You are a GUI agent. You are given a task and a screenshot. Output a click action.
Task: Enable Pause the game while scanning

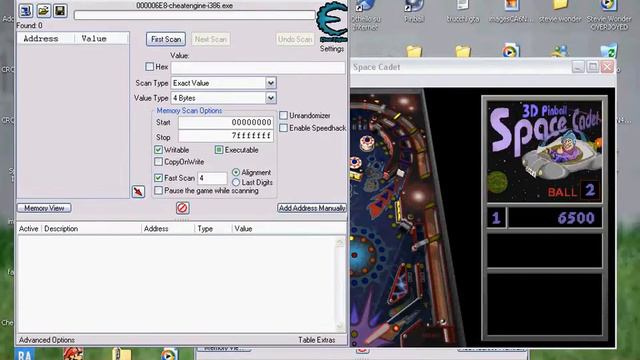pyautogui.click(x=158, y=191)
